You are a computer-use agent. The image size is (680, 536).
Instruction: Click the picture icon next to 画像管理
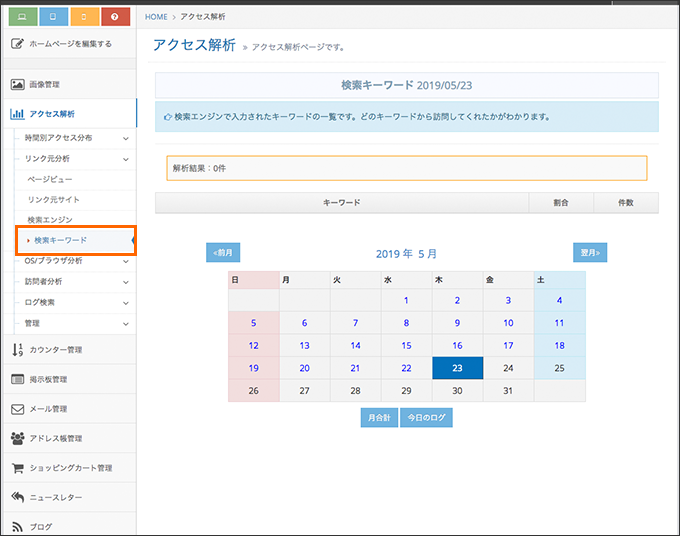(x=17, y=84)
